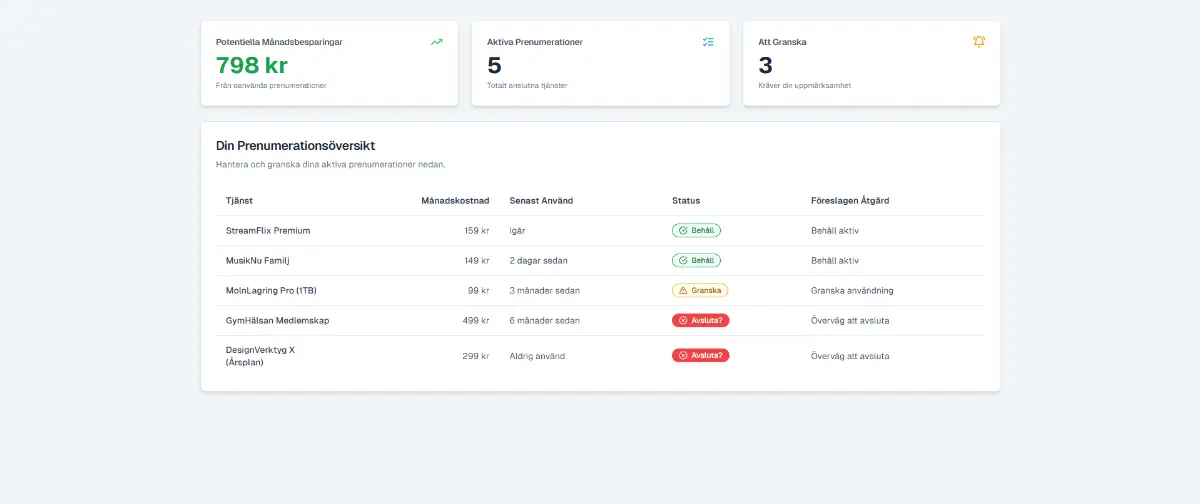Click the Tjänst column header
Screen dimensions: 1200x504
tap(240, 200)
